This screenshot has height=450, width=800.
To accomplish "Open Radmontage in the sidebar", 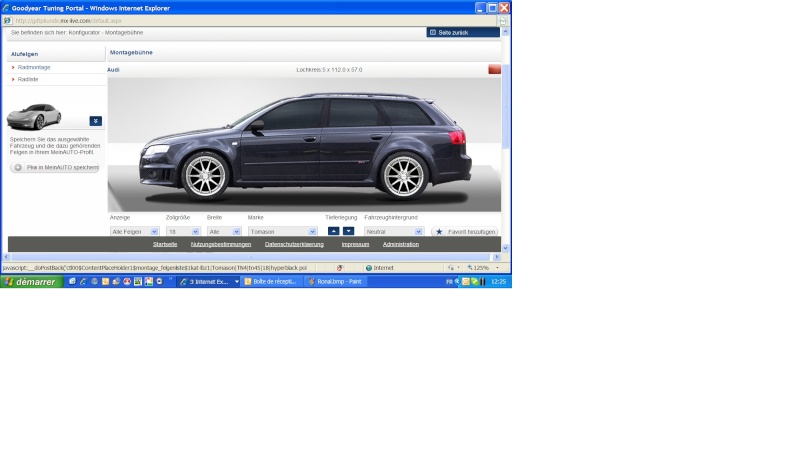I will click(34, 67).
